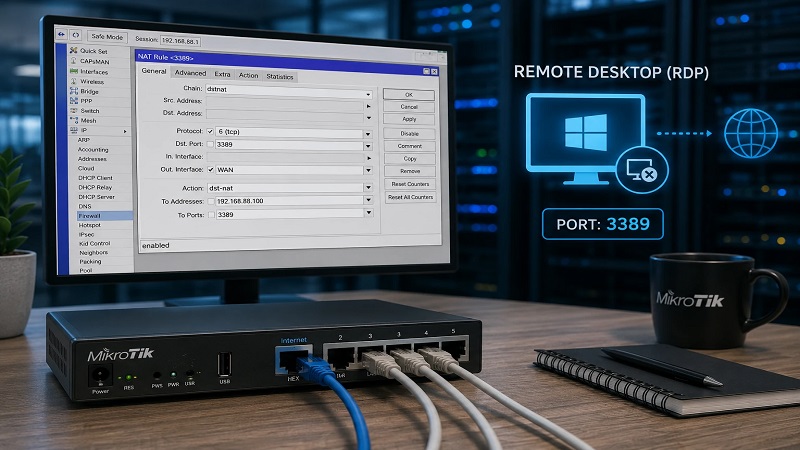Screen dimensions: 800x450
Task: Expand the In. Interface field arrow
Action: [x=368, y=158]
